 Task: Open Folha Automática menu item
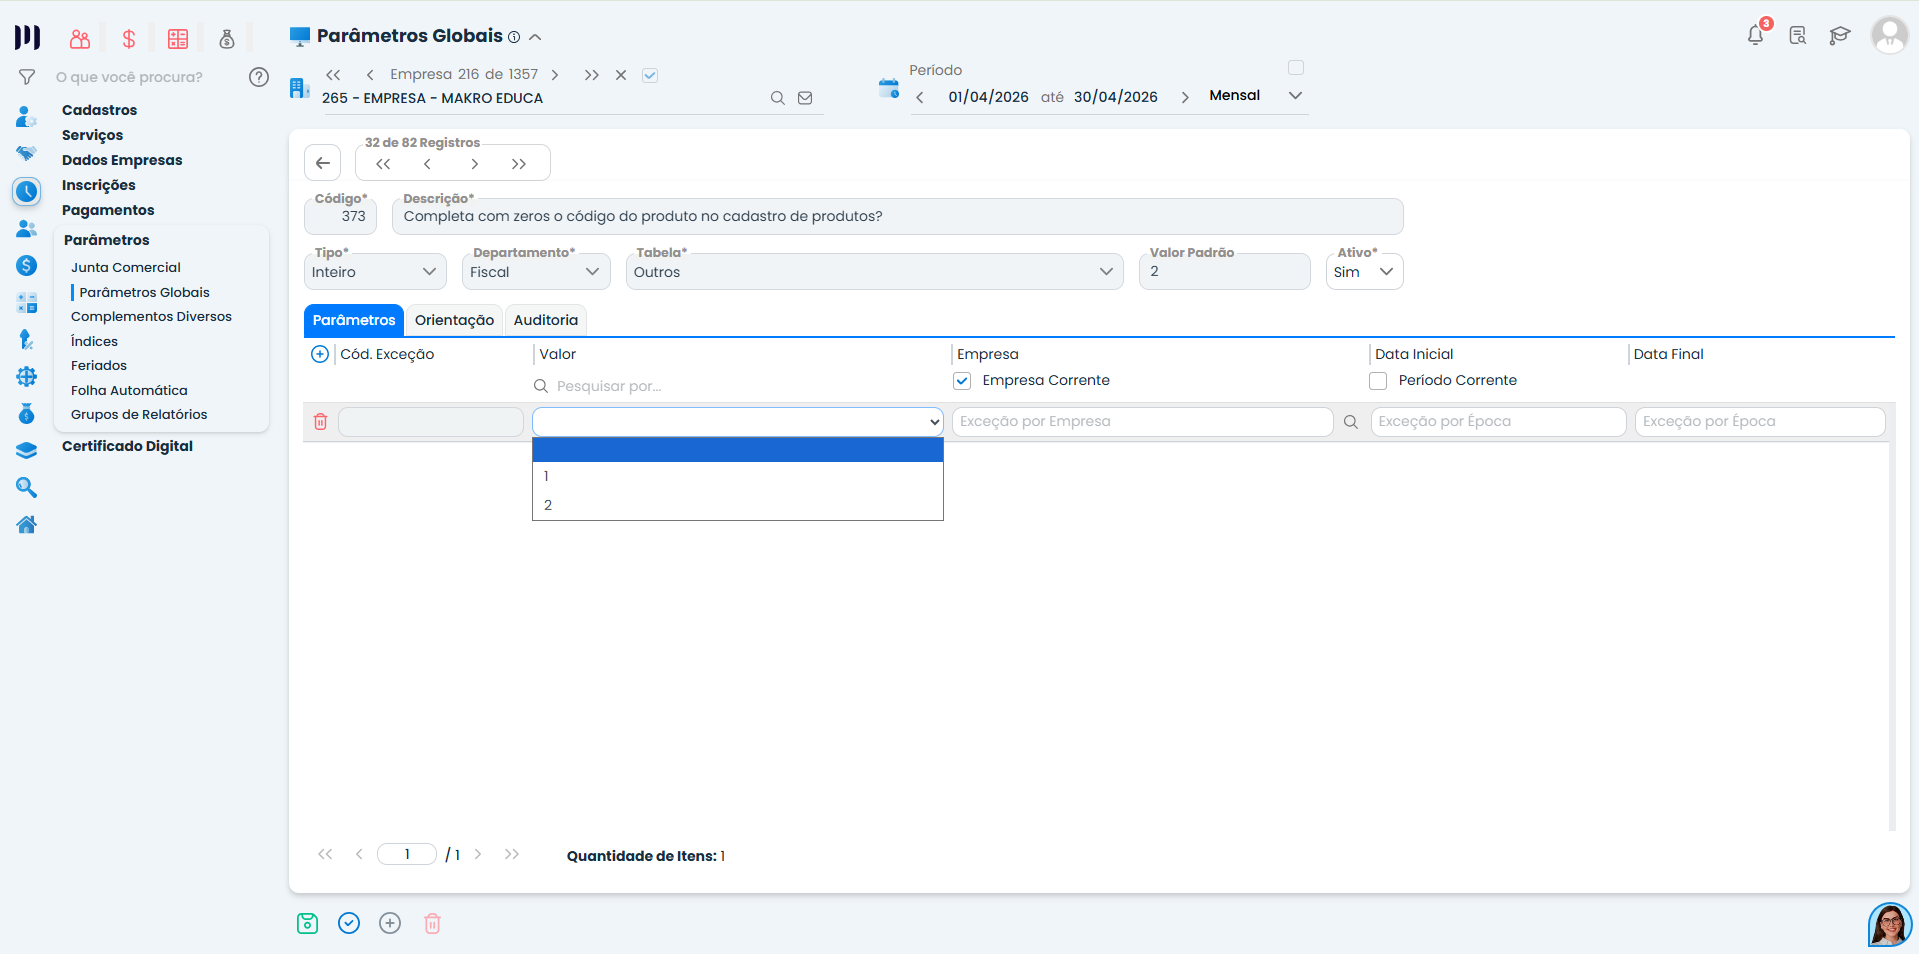click(129, 390)
